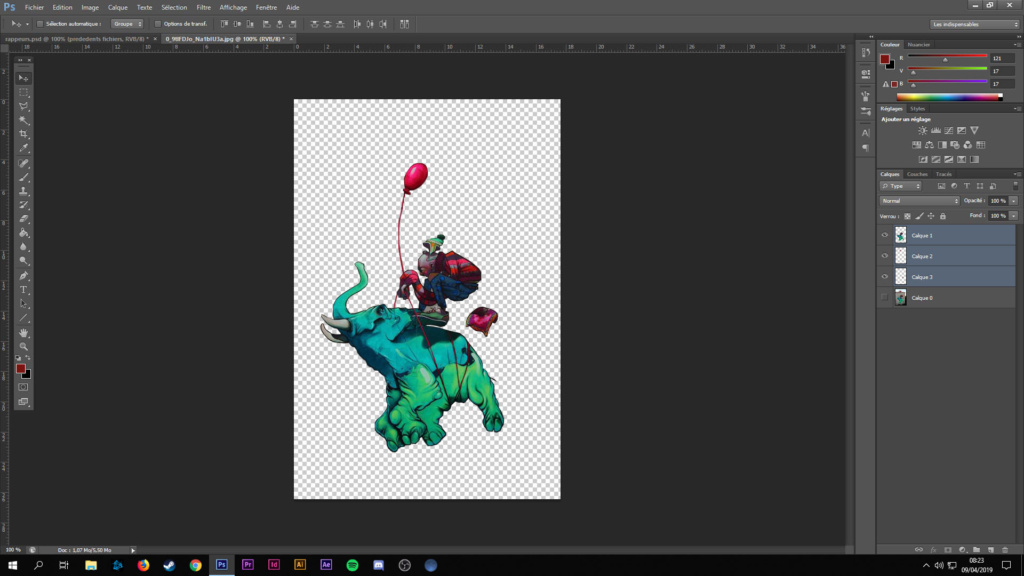Switch to the Nuancier tab
This screenshot has width=1024, height=576.
pos(919,45)
